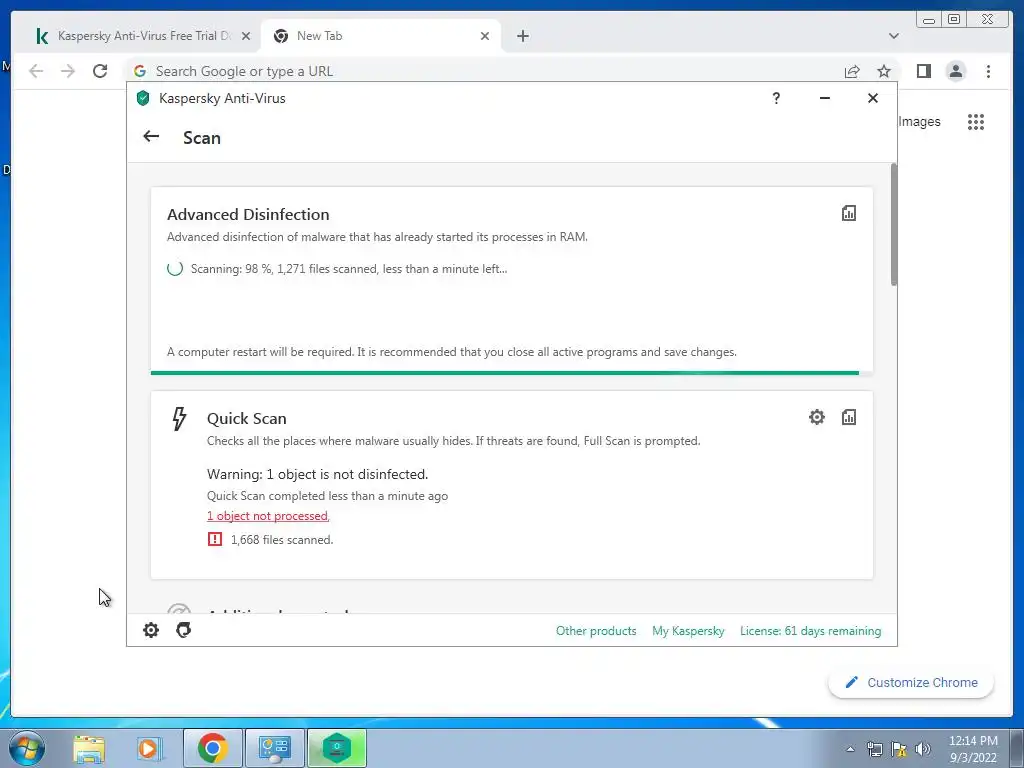Show hidden system tray icons
The image size is (1024, 768).
tap(850, 749)
